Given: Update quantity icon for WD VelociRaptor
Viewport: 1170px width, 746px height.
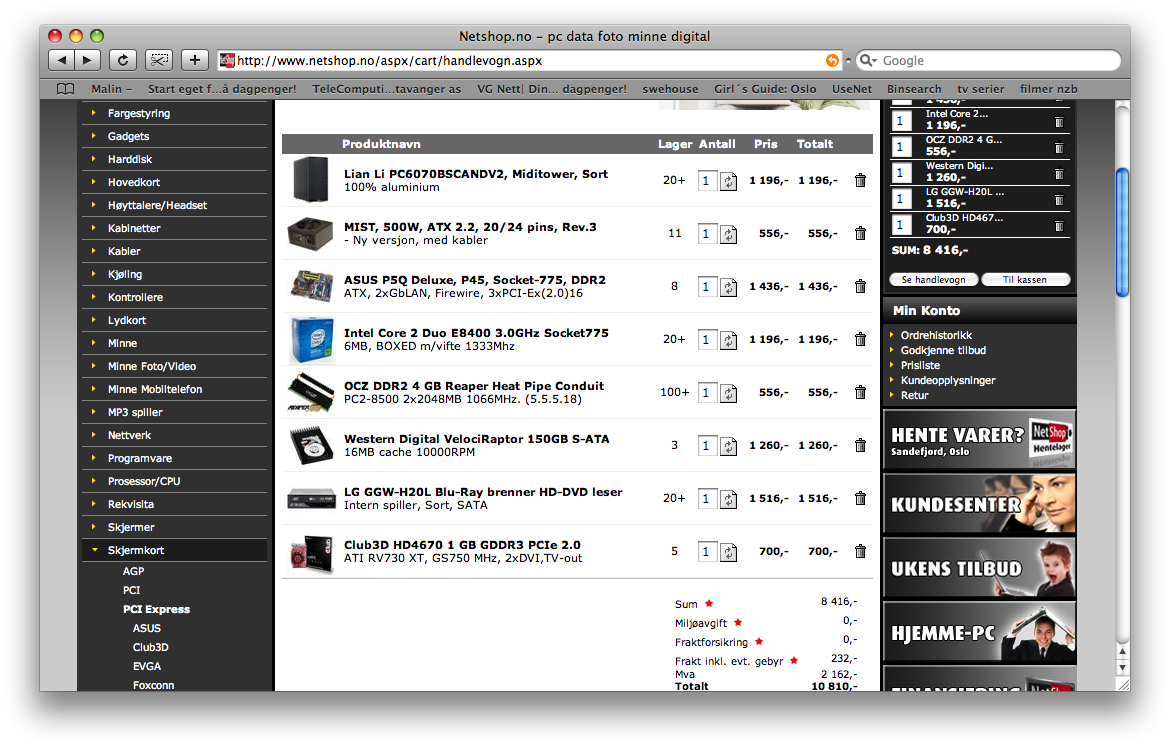Looking at the screenshot, I should tap(728, 446).
